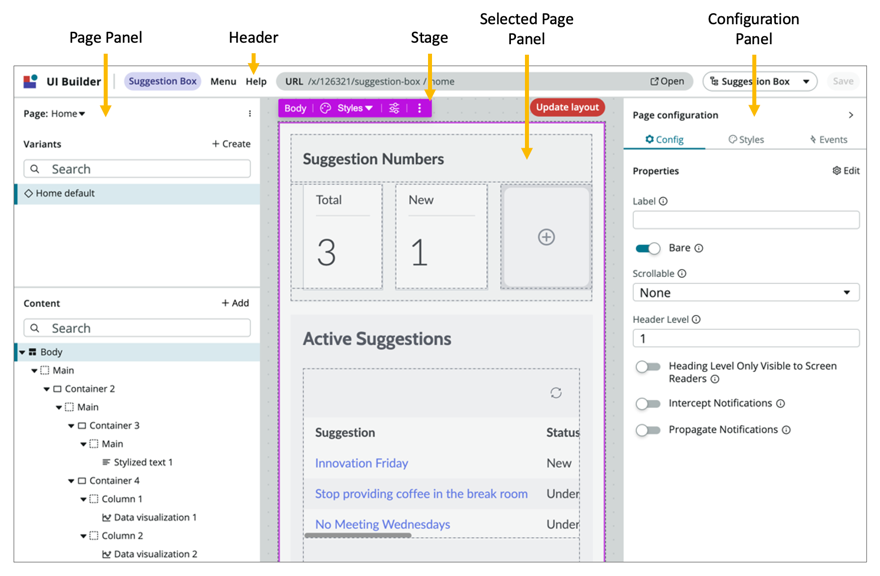Switch to the Events tab
This screenshot has width=880, height=576.
830,139
